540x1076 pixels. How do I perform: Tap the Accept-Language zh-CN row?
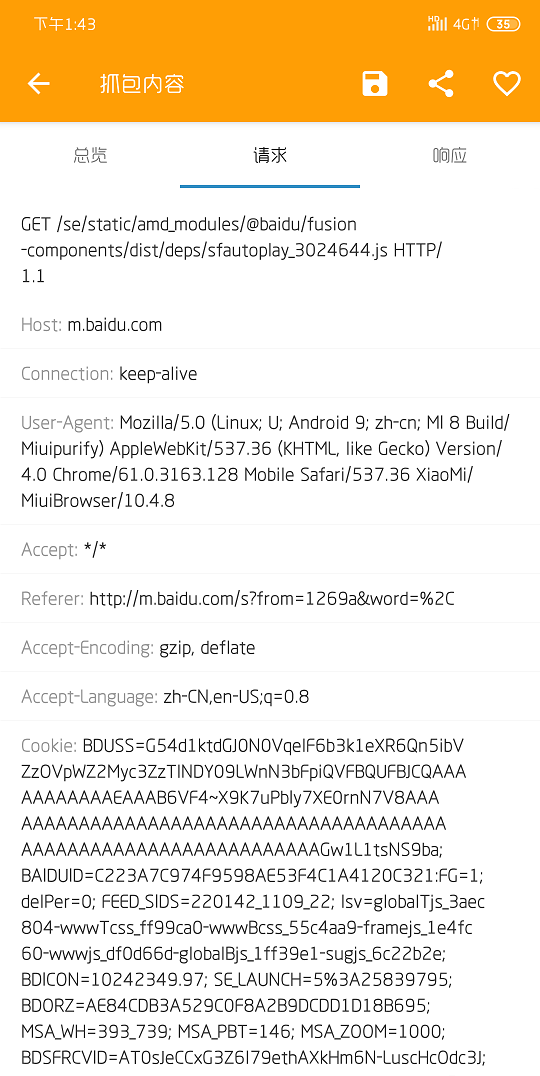270,697
